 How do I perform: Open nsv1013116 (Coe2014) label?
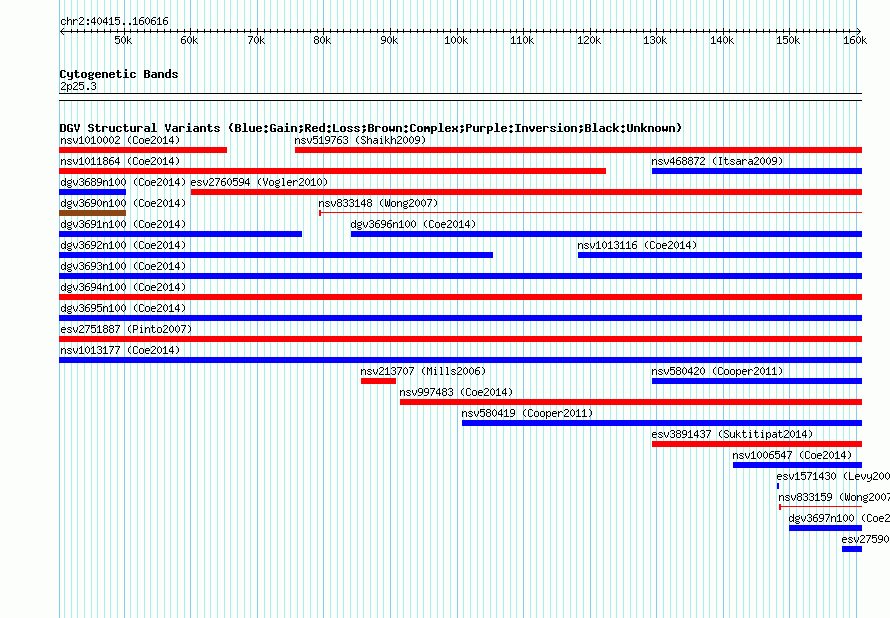pyautogui.click(x=637, y=245)
